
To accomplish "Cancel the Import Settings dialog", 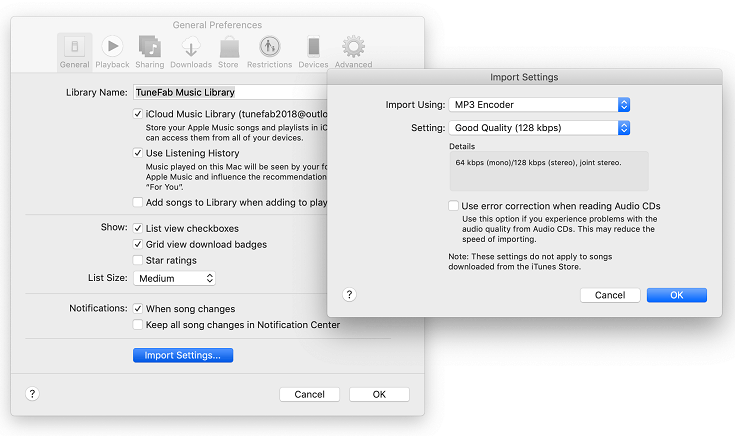I will 610,295.
